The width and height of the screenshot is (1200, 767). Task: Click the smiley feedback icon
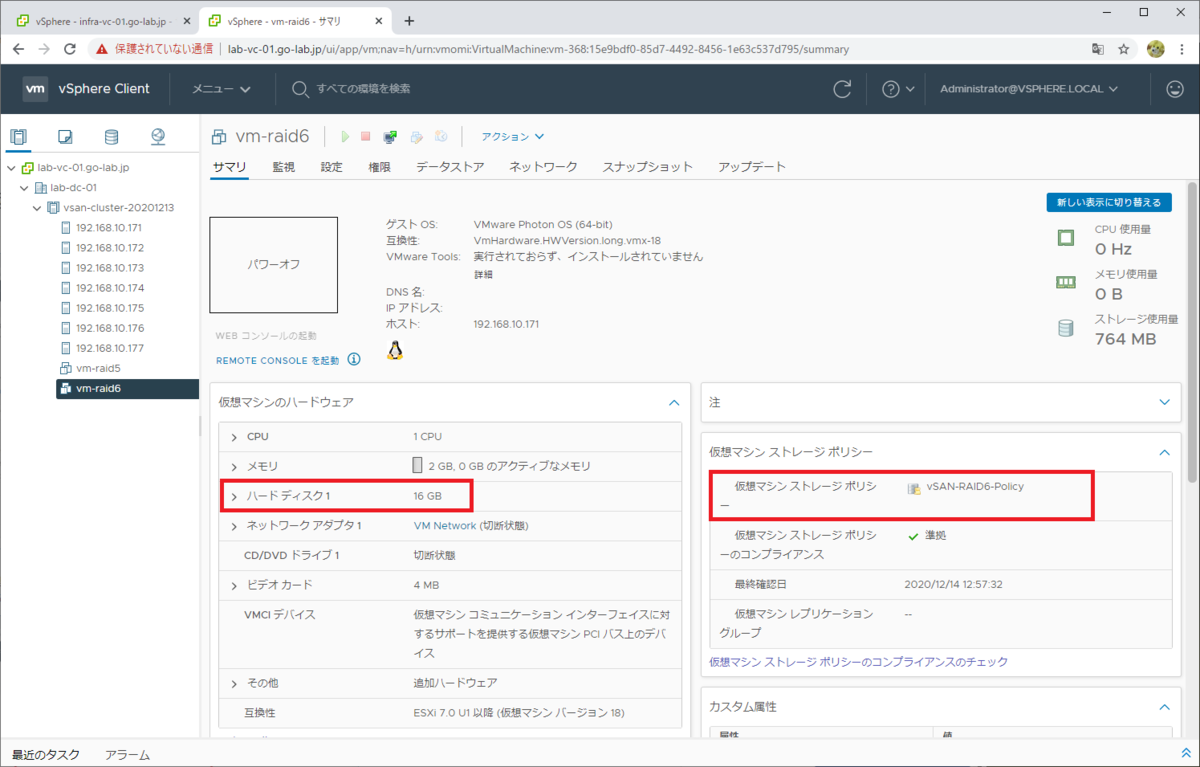point(1175,89)
